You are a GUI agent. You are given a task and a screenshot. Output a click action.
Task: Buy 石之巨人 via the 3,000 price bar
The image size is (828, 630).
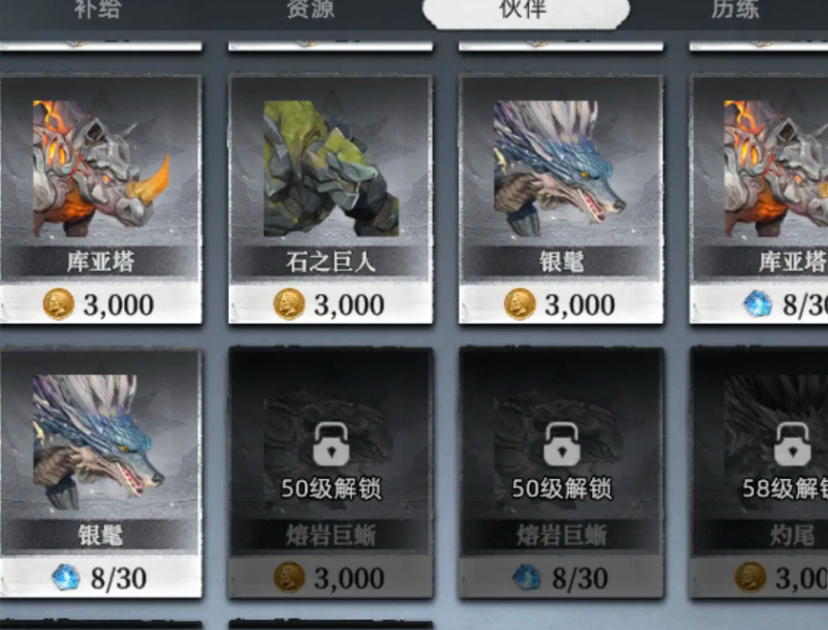coord(331,304)
